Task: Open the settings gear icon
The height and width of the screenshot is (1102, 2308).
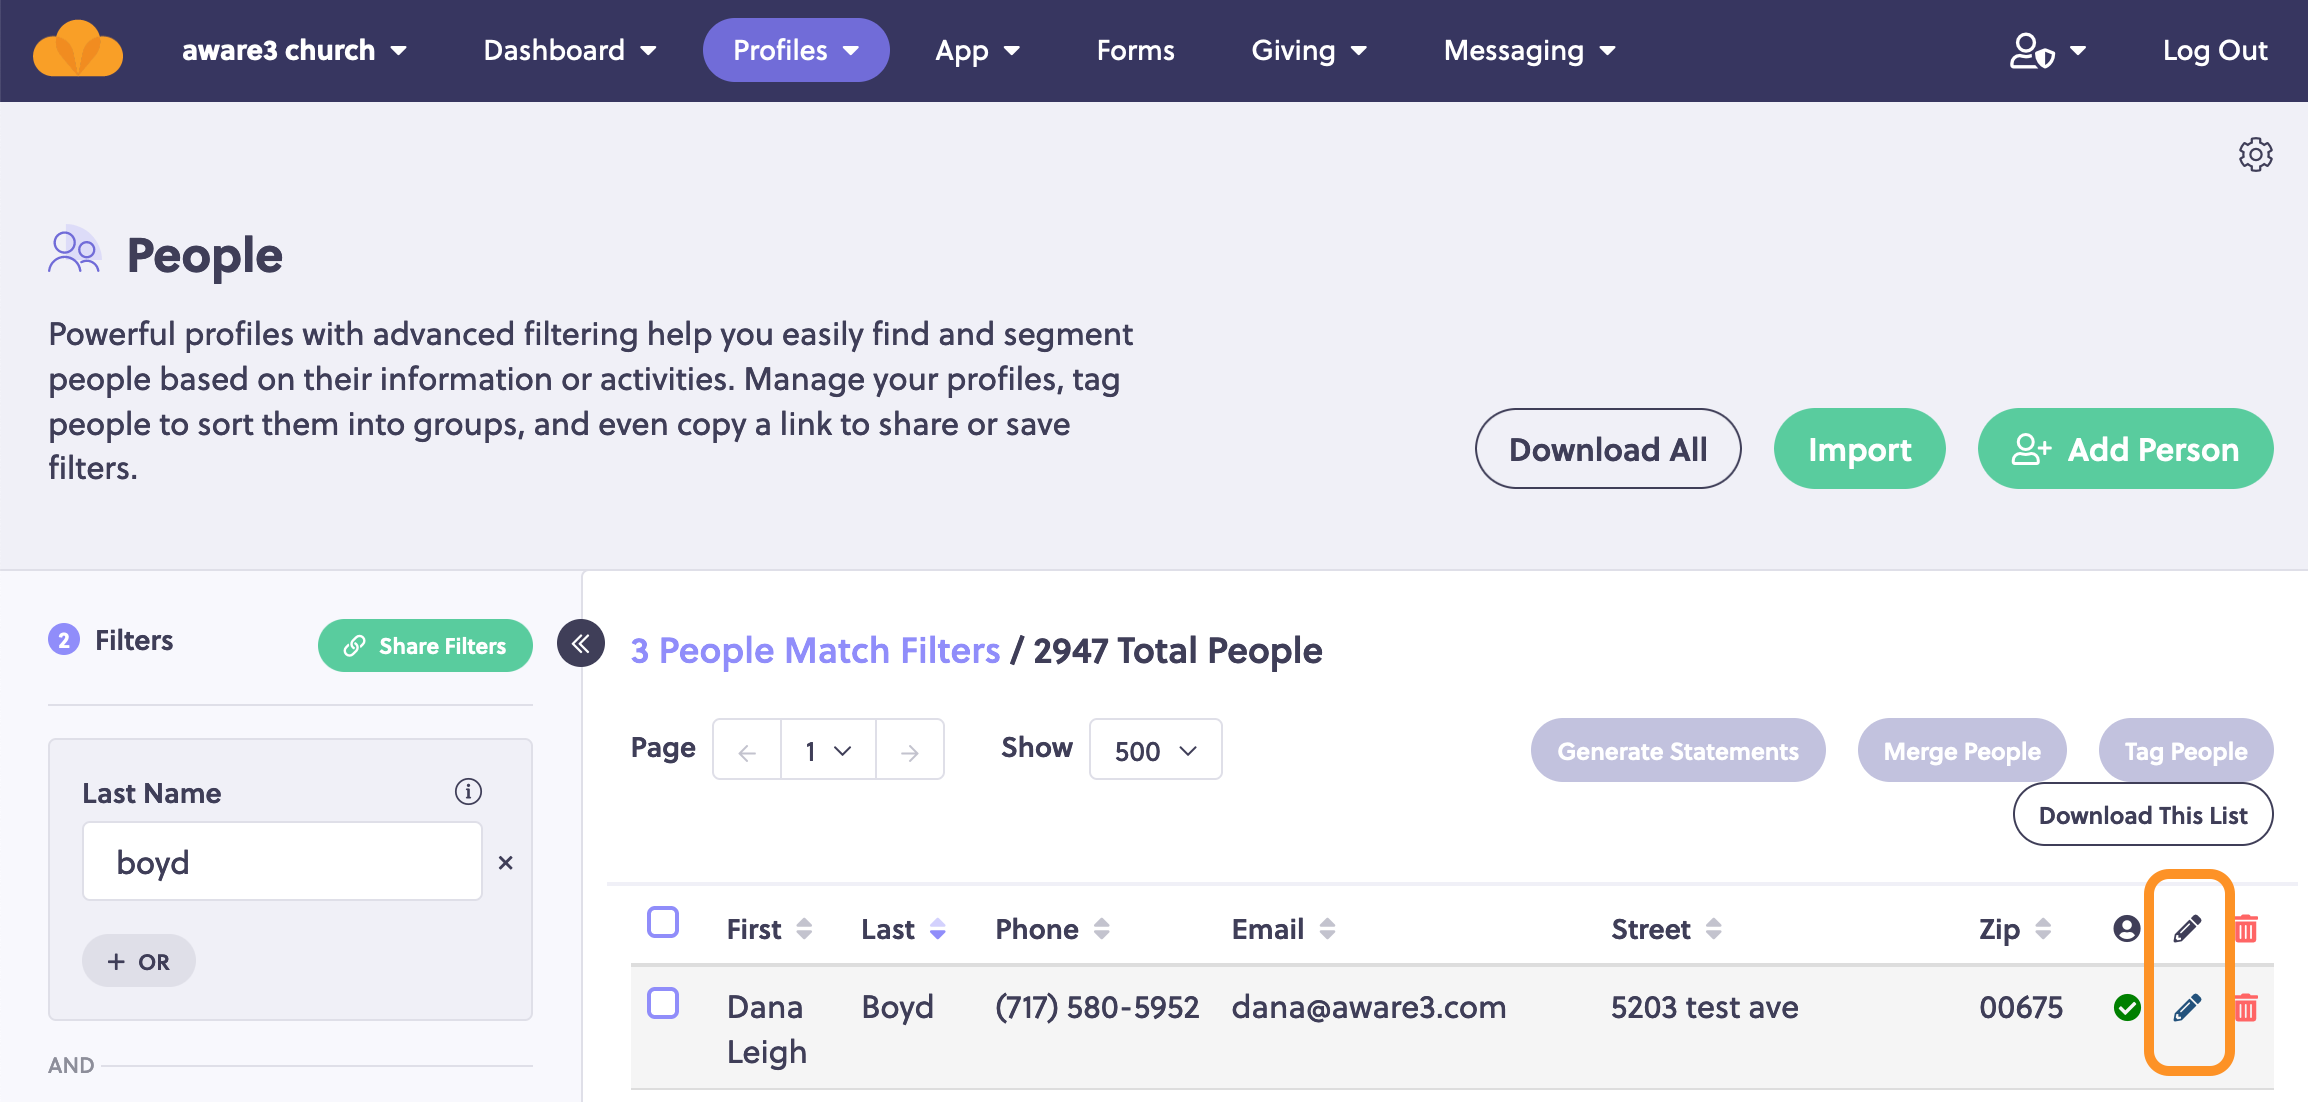Action: coord(2255,155)
